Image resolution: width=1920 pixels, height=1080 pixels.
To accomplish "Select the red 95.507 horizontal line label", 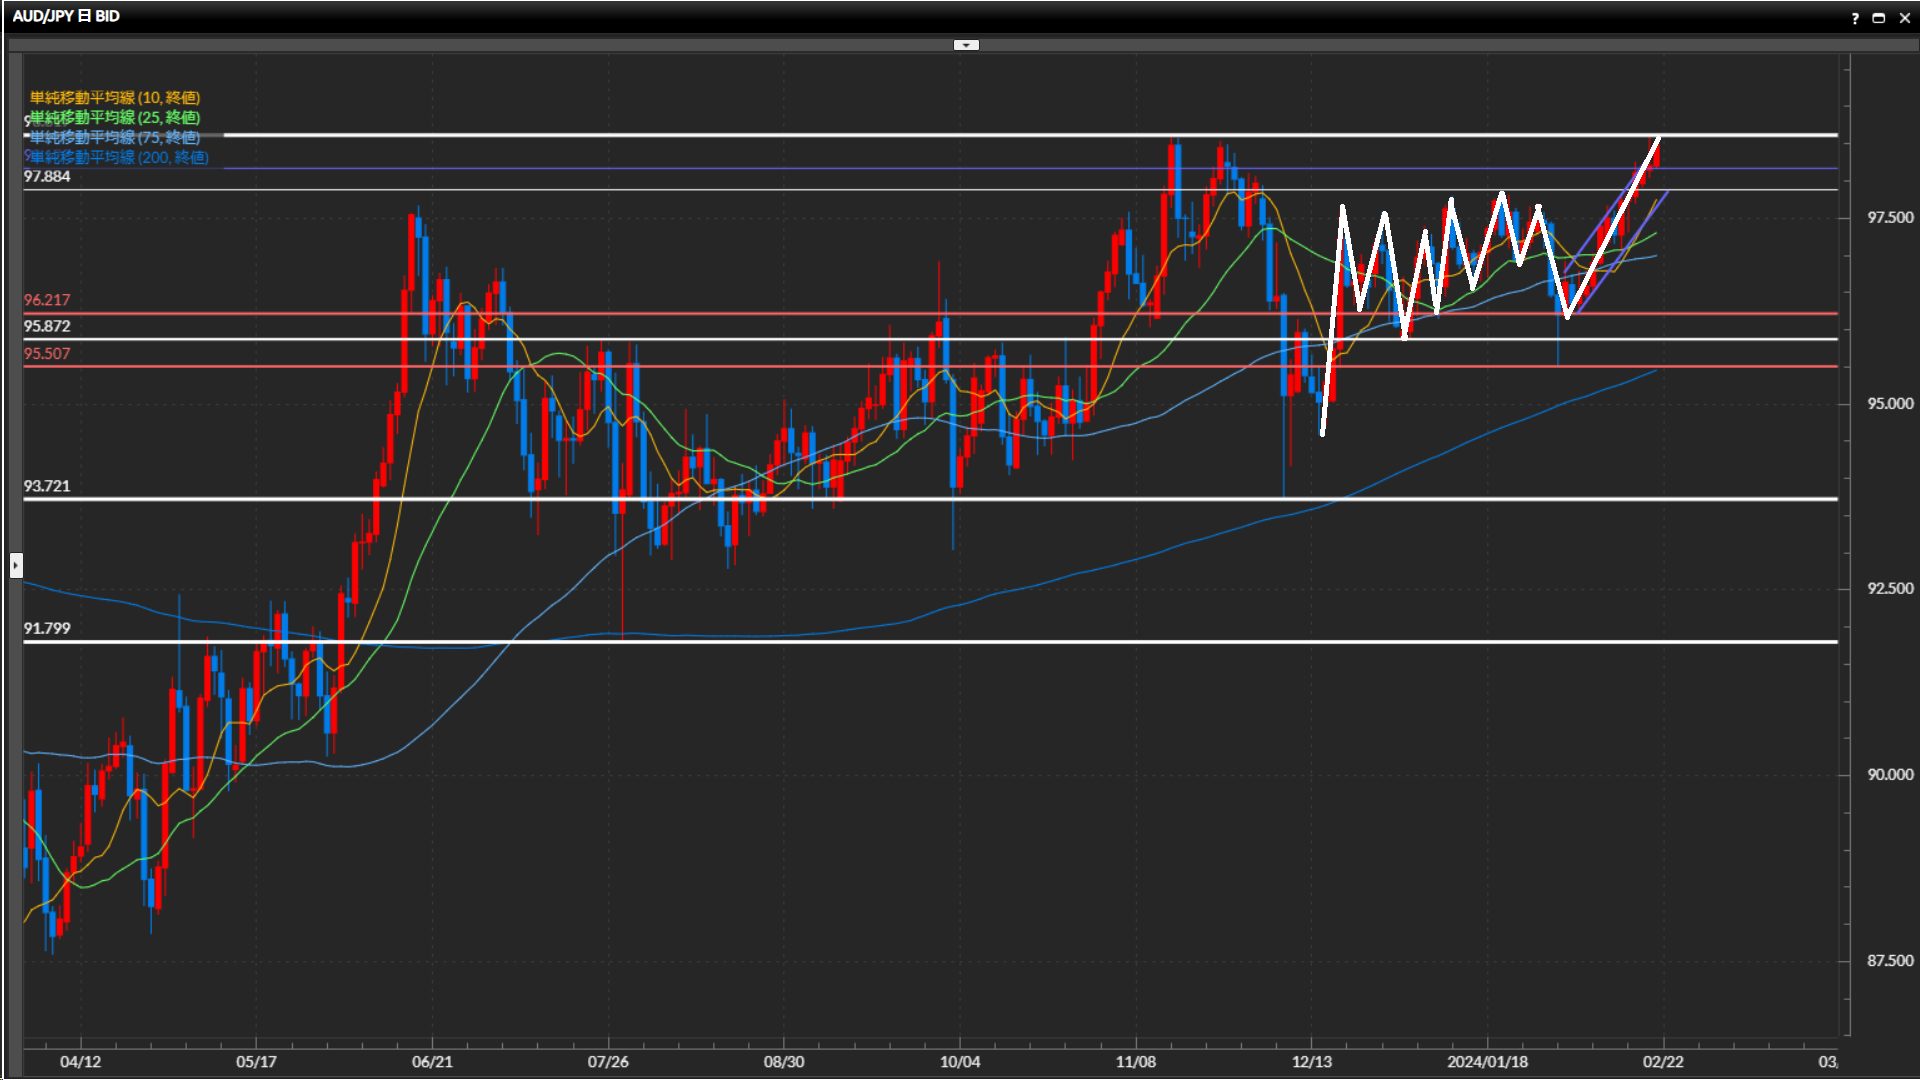I will 47,353.
